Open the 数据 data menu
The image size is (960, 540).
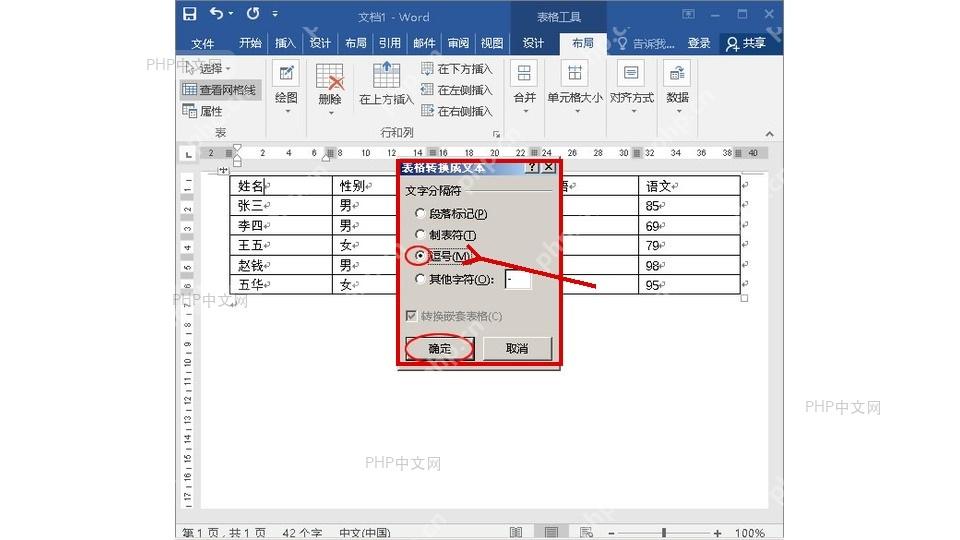point(678,89)
